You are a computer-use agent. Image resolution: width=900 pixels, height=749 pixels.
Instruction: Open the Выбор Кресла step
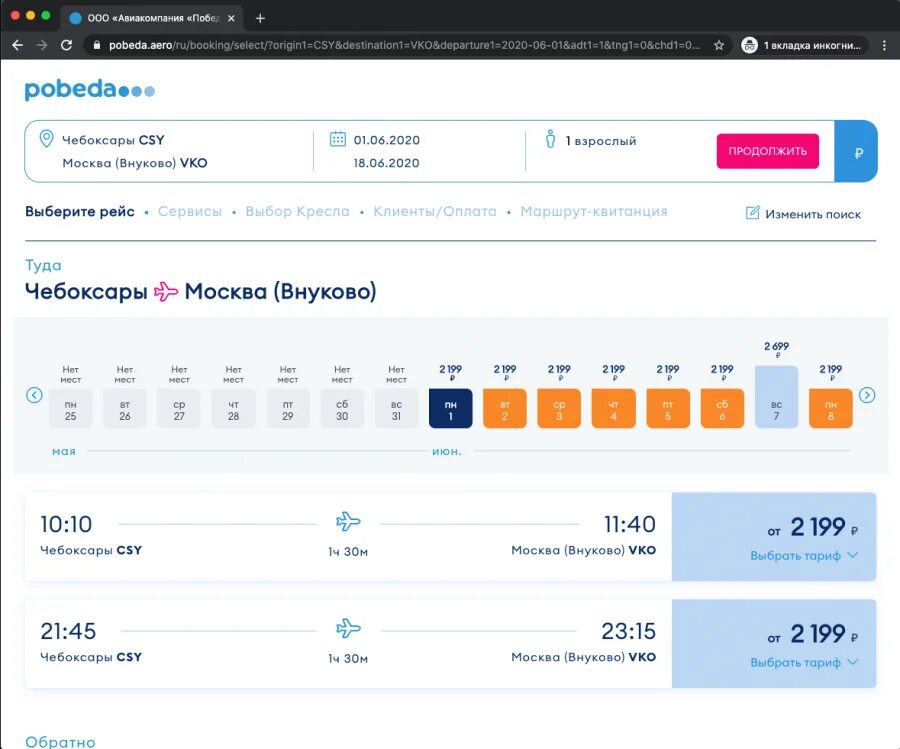point(297,212)
